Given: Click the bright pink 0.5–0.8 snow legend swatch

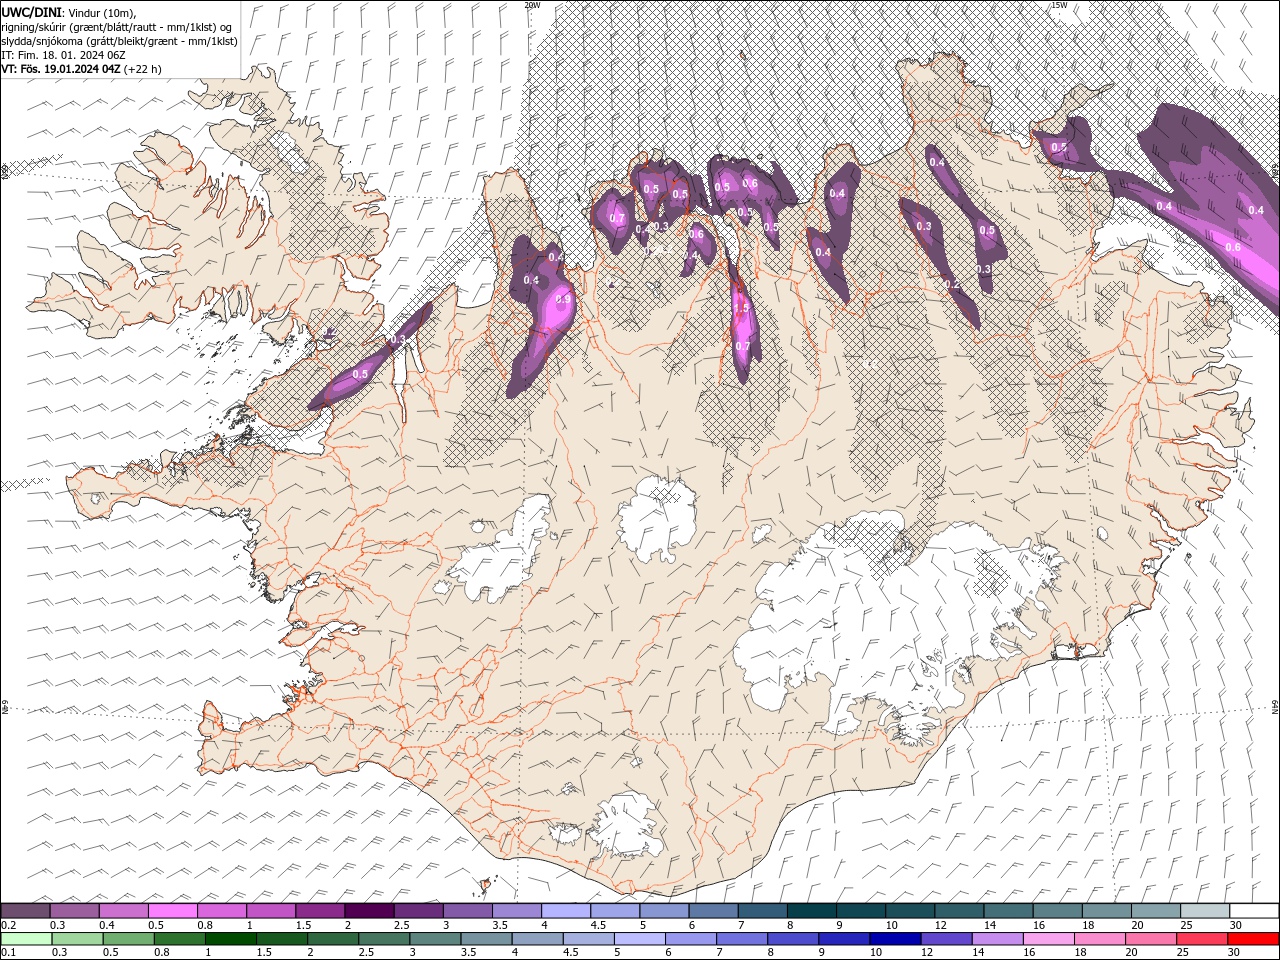Looking at the screenshot, I should [172, 911].
